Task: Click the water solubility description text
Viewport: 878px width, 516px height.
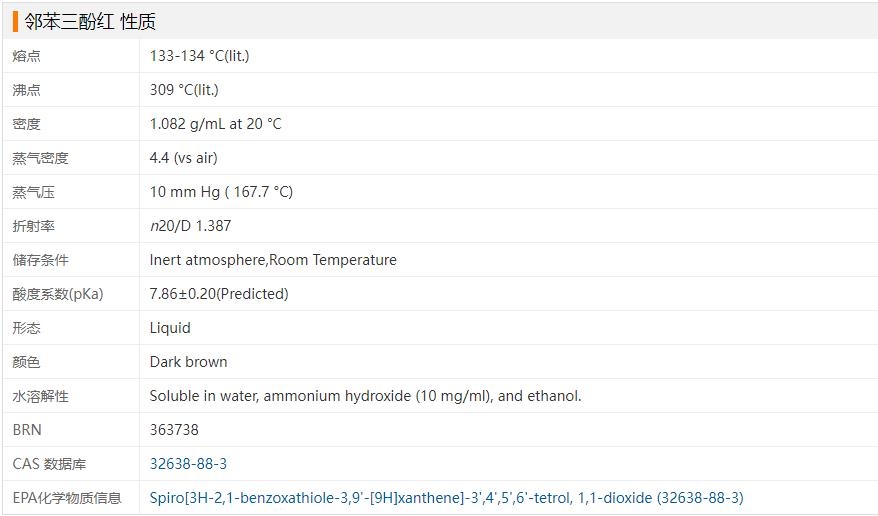Action: (x=365, y=396)
